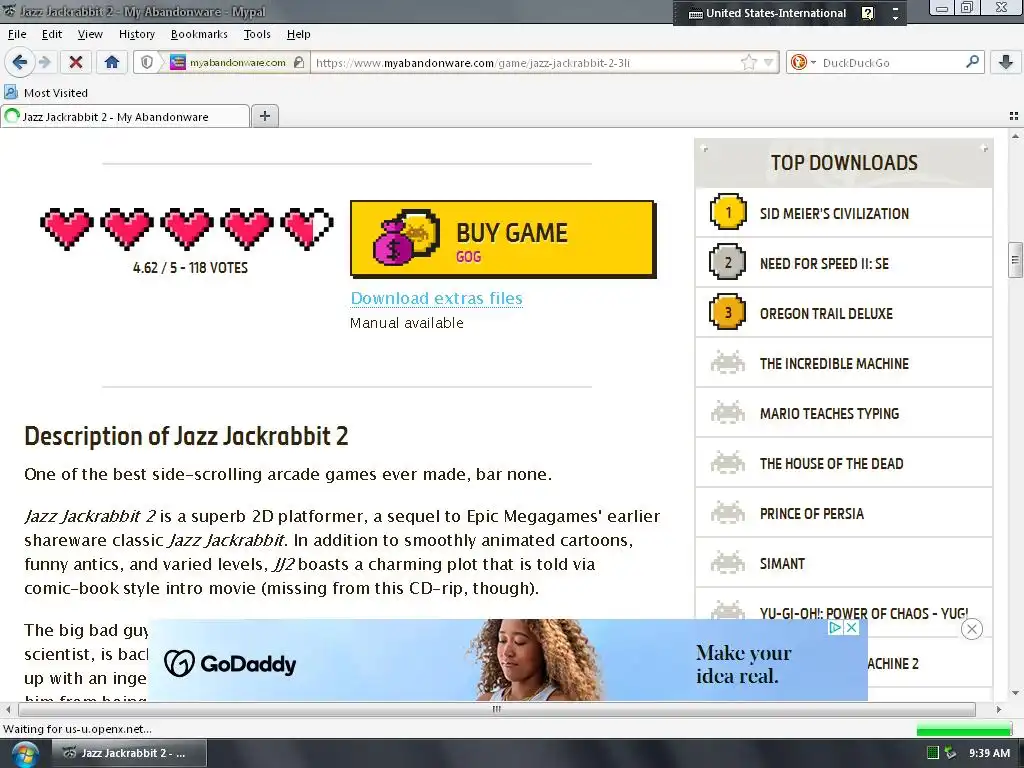Rate with the fifth half-filled heart
This screenshot has width=1024, height=768.
click(307, 229)
